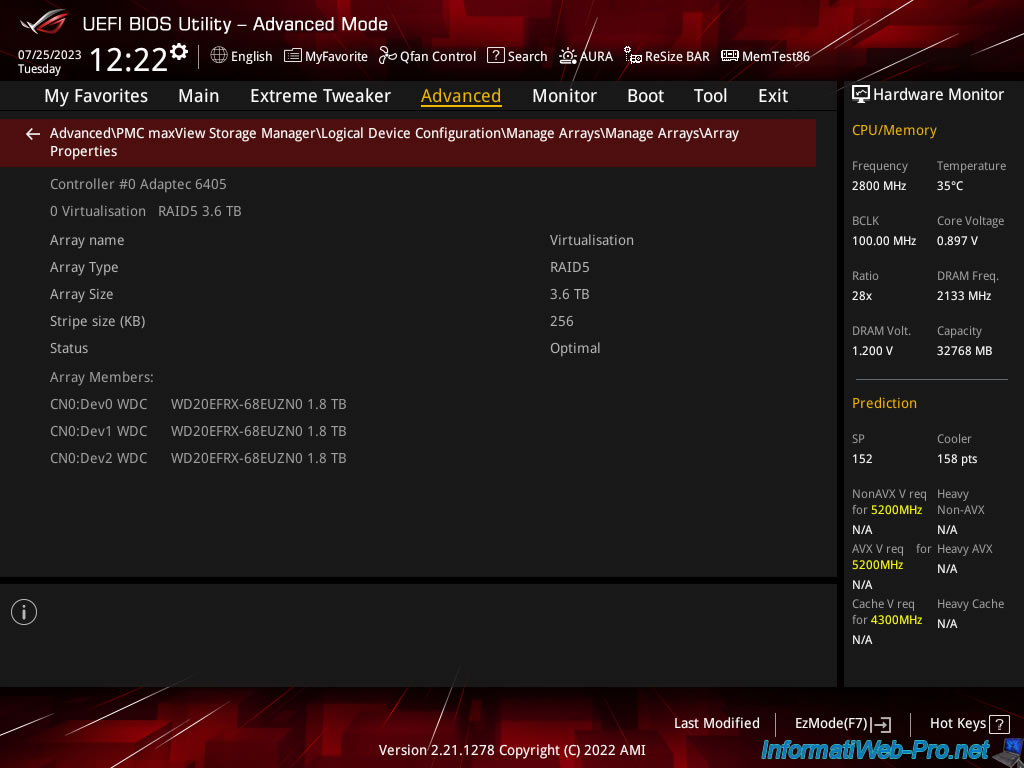Click the 2133 MHz DRAM frequency value

tap(964, 295)
